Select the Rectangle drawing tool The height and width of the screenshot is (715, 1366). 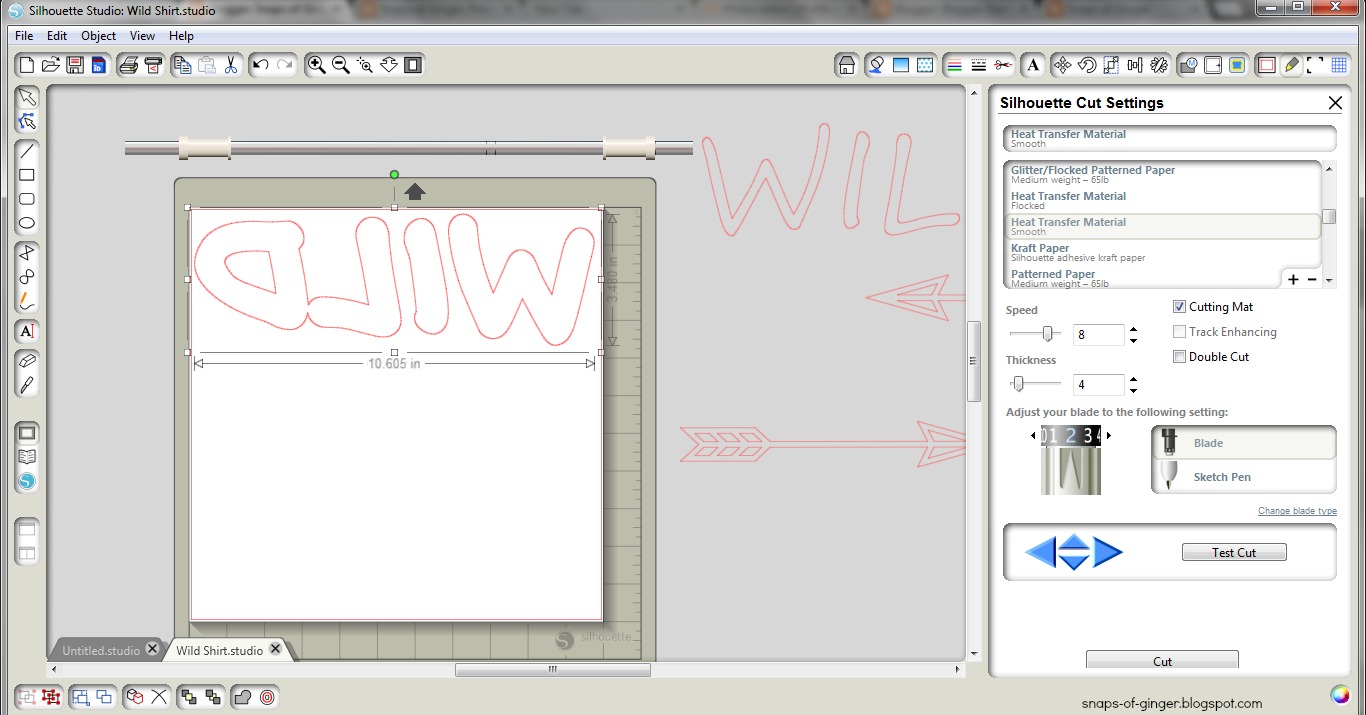click(27, 175)
